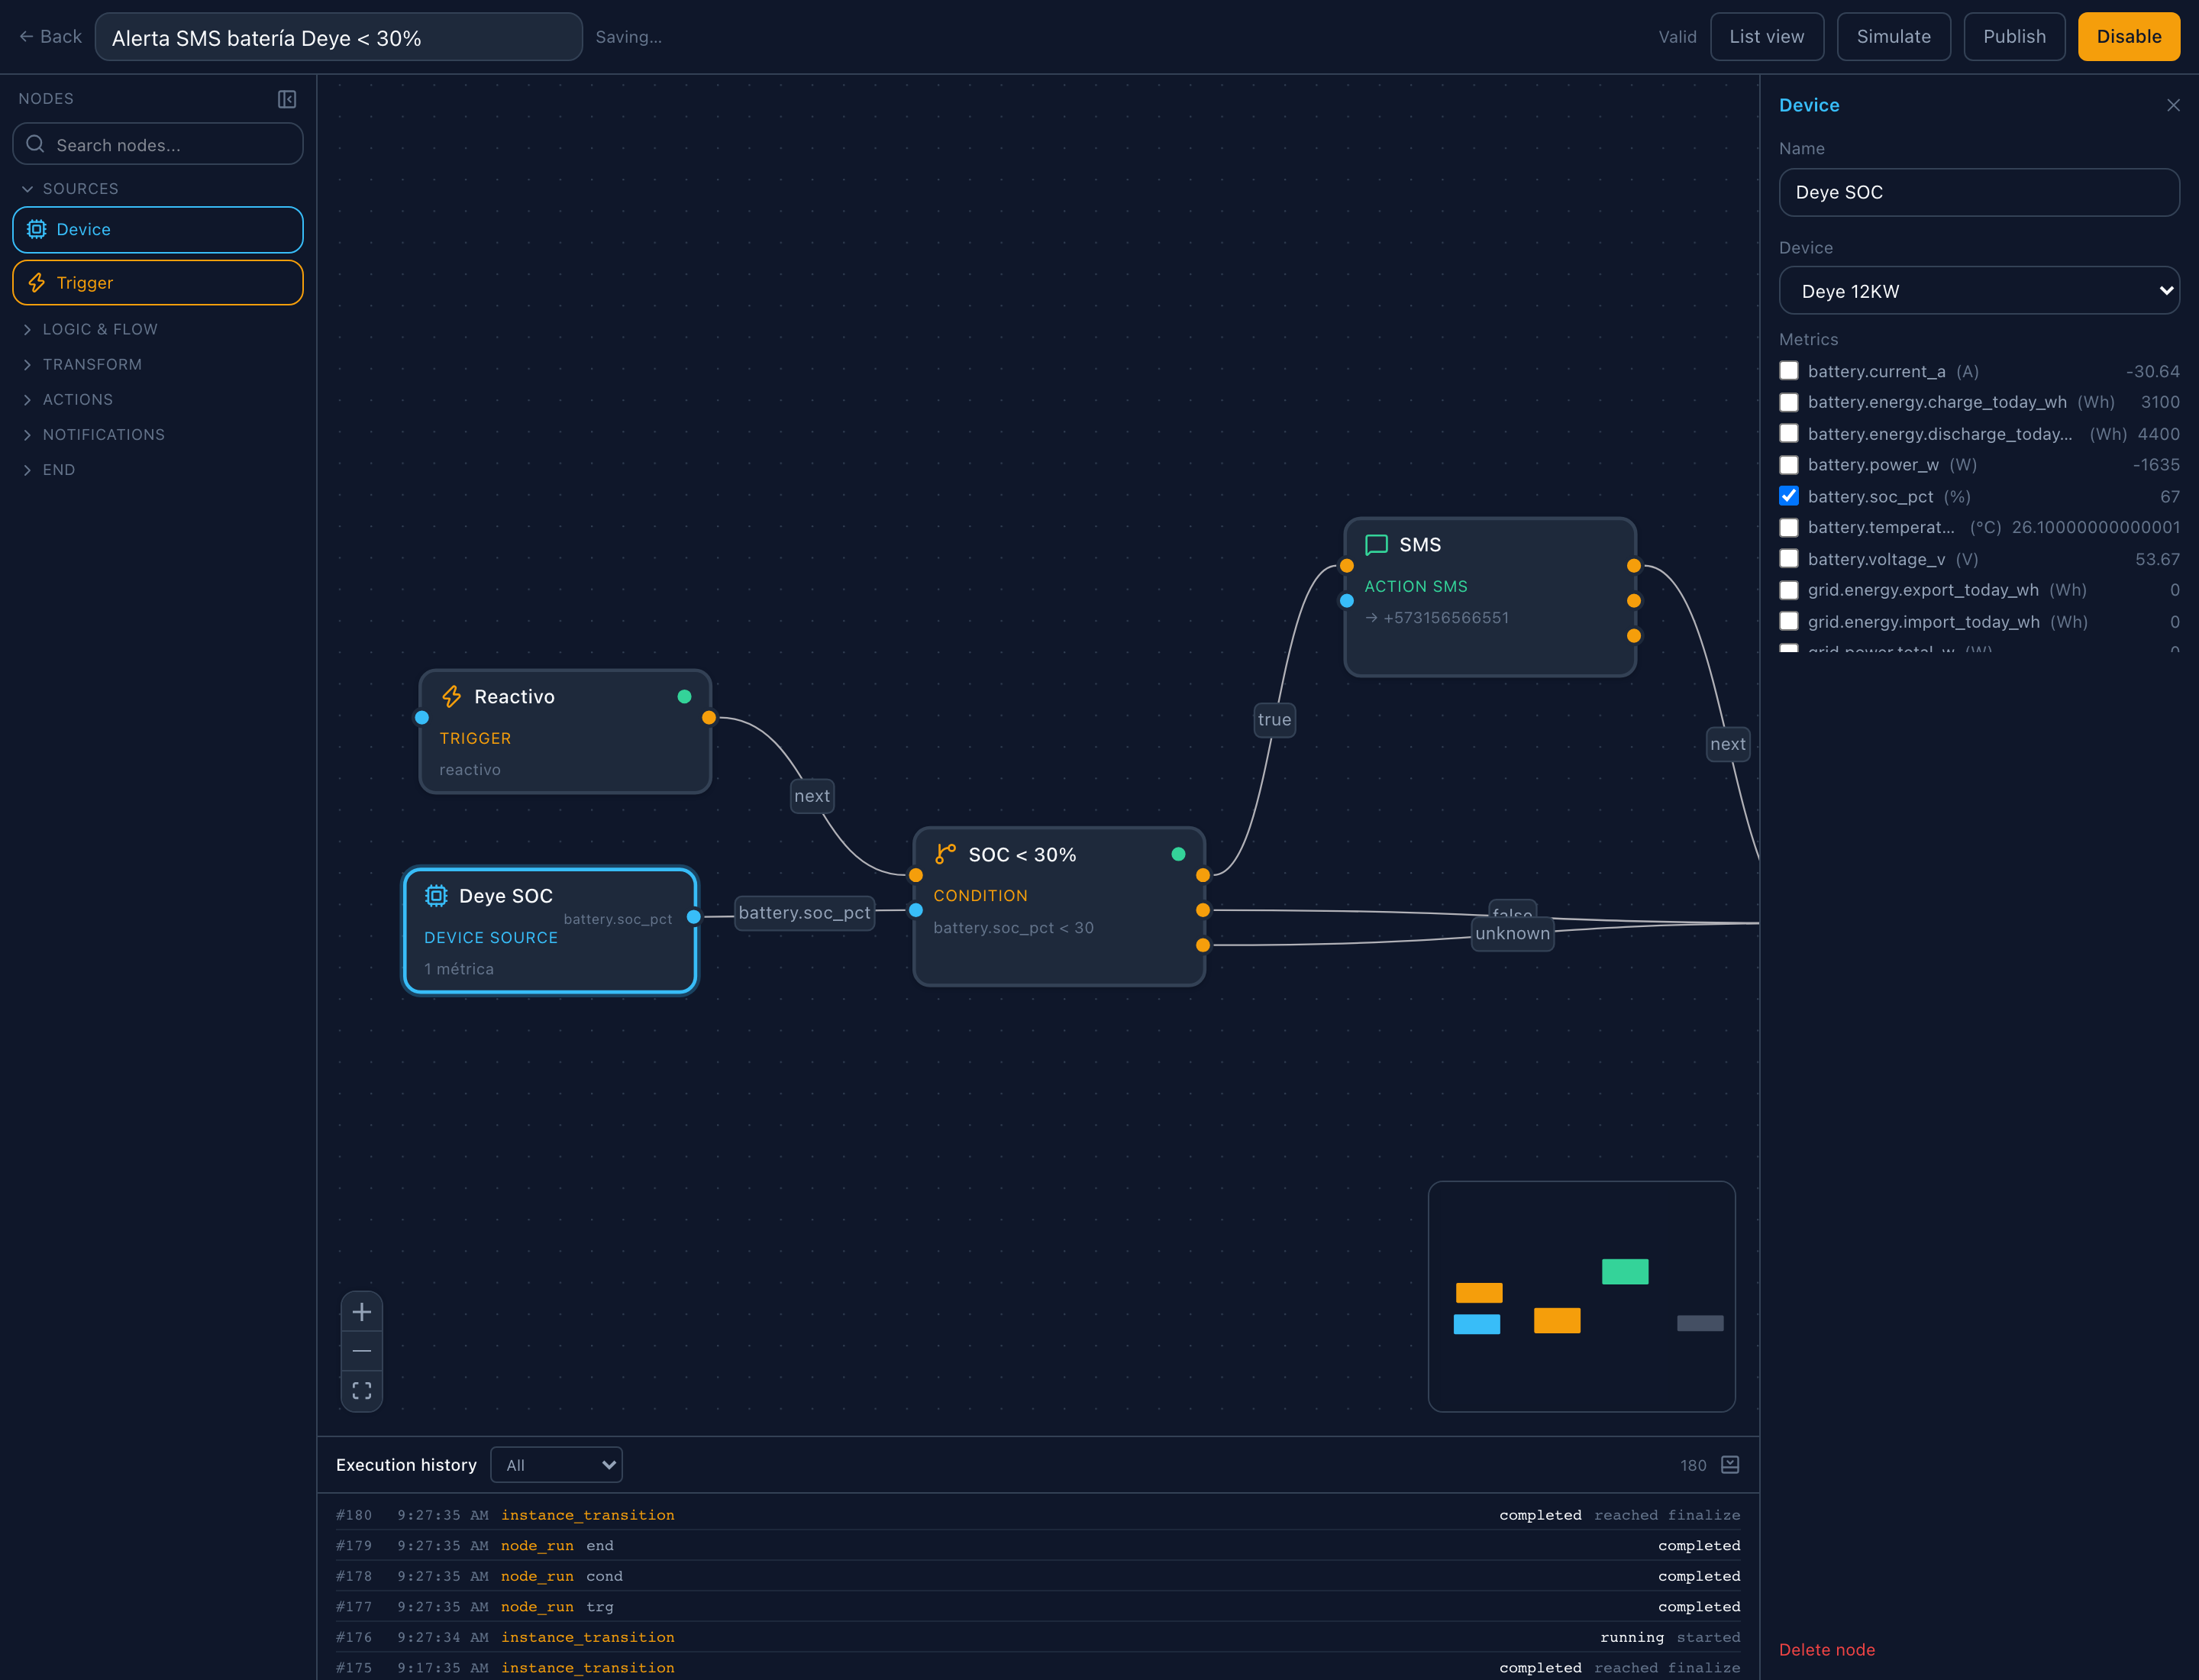Check the battery.current_a metric
The width and height of the screenshot is (2199, 1680).
coord(1789,371)
